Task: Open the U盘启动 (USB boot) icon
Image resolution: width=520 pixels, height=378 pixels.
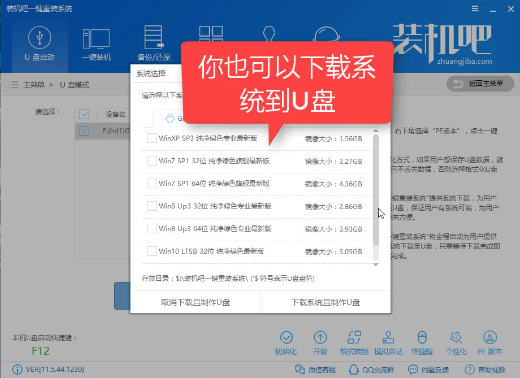Action: (x=40, y=44)
